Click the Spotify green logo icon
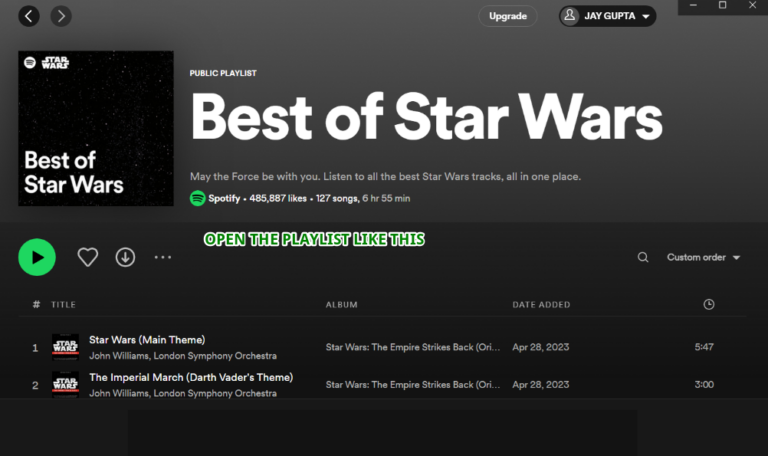The width and height of the screenshot is (768, 456). (x=197, y=198)
